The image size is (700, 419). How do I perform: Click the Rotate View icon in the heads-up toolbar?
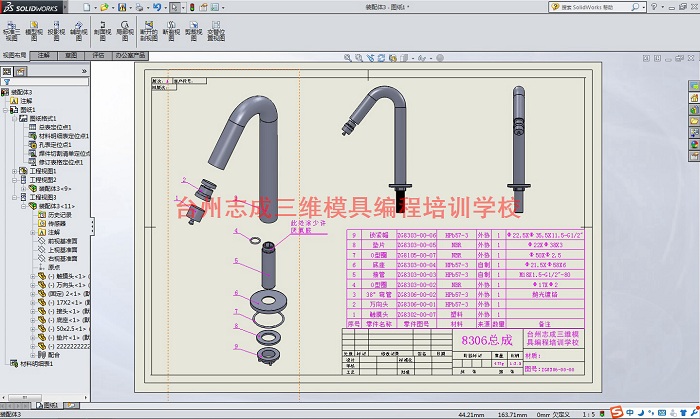coord(381,58)
